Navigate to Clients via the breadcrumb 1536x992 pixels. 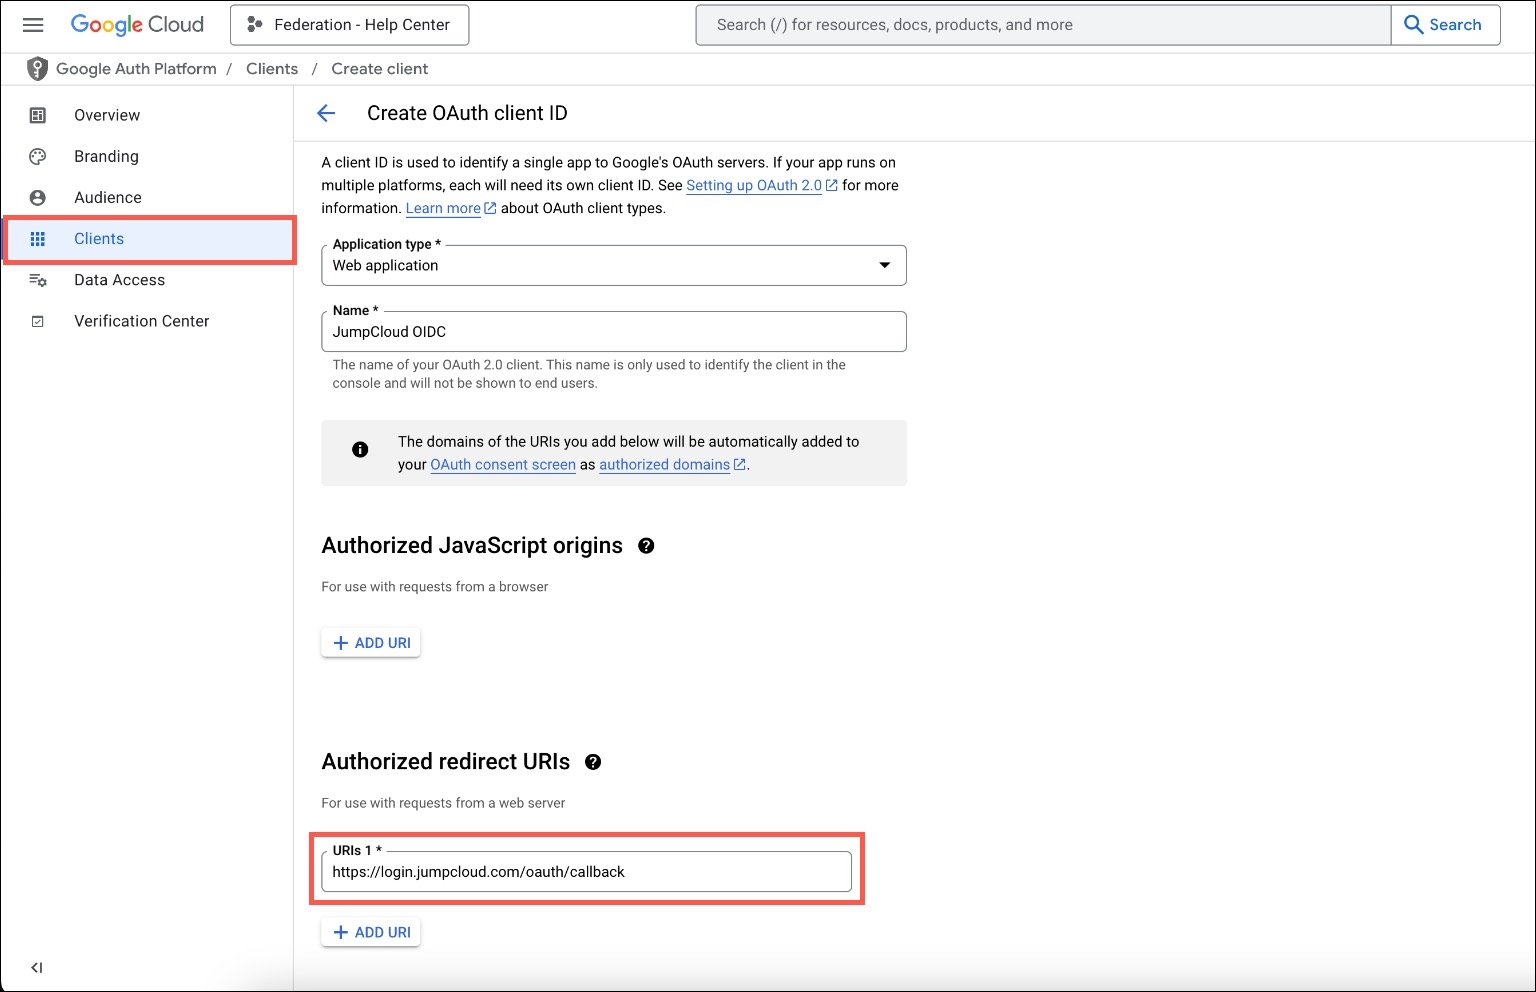pos(271,68)
